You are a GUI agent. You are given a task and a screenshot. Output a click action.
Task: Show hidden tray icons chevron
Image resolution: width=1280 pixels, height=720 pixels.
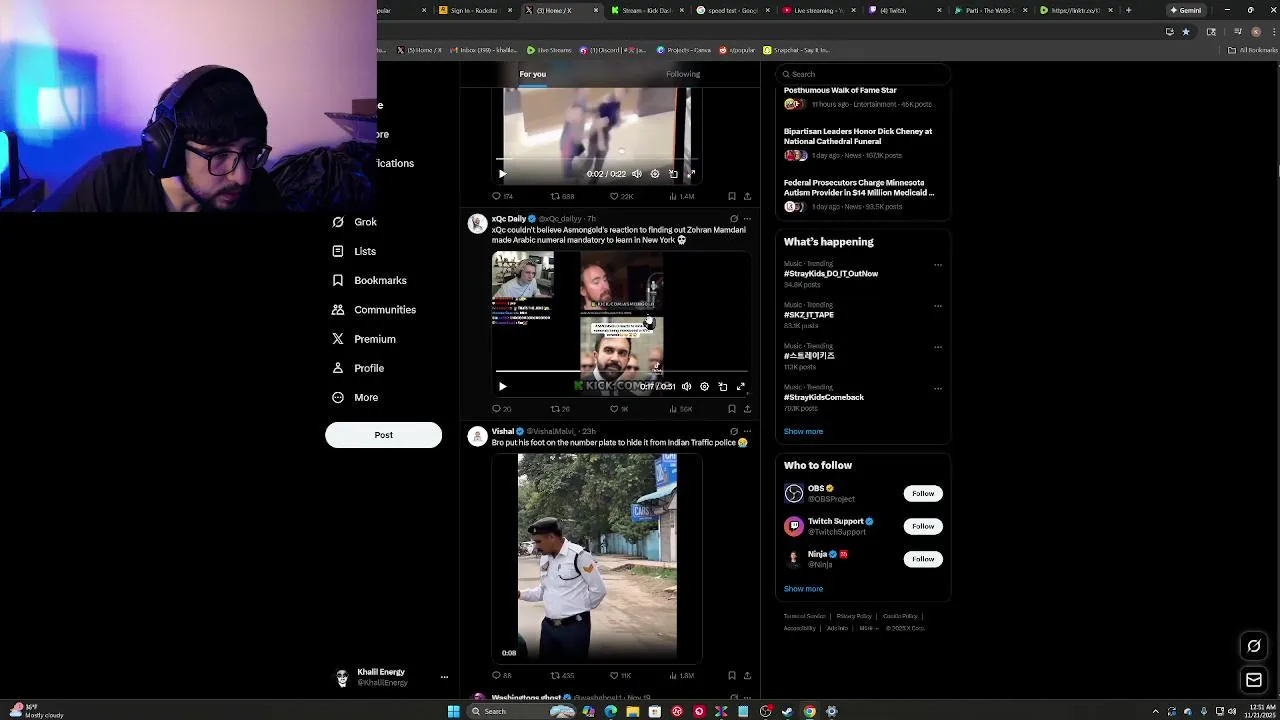(1156, 711)
